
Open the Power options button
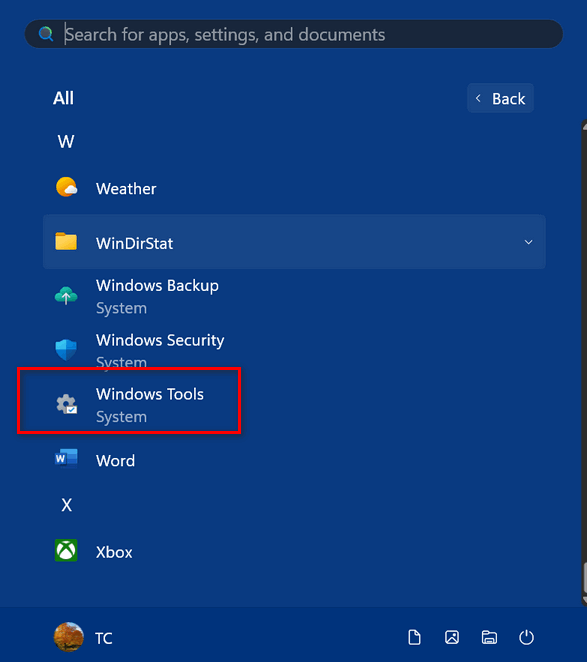(x=526, y=637)
